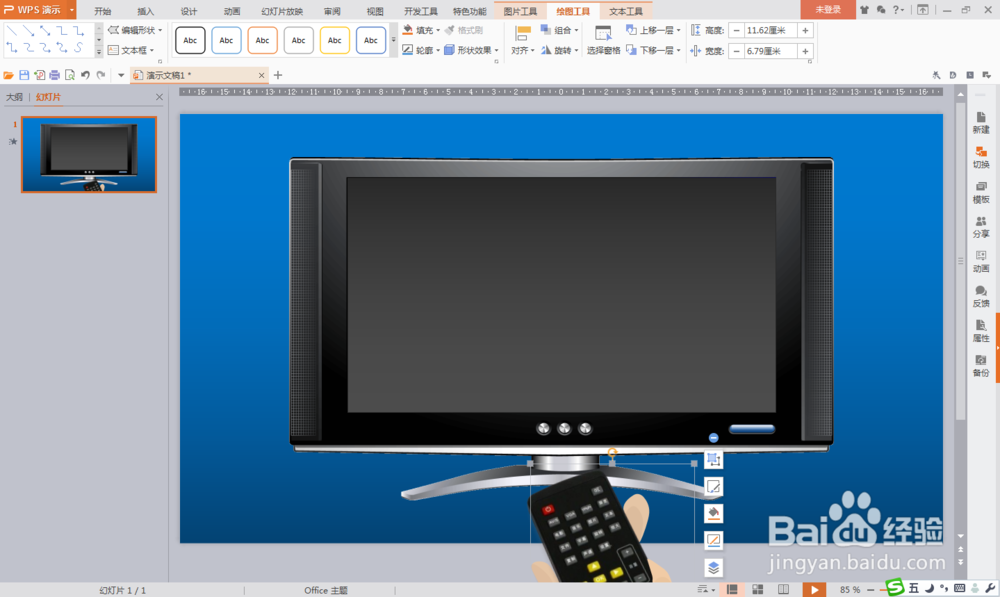Apply the orange-outlined Abc shape style
1000x597 pixels.
[262, 40]
